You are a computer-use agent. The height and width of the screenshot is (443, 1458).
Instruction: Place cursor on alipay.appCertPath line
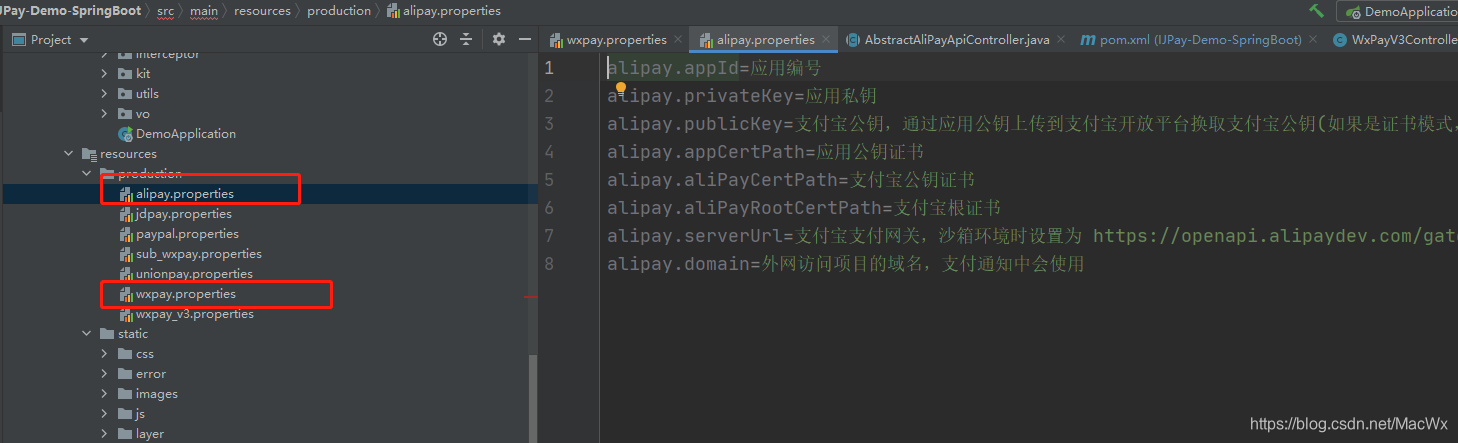[x=765, y=152]
